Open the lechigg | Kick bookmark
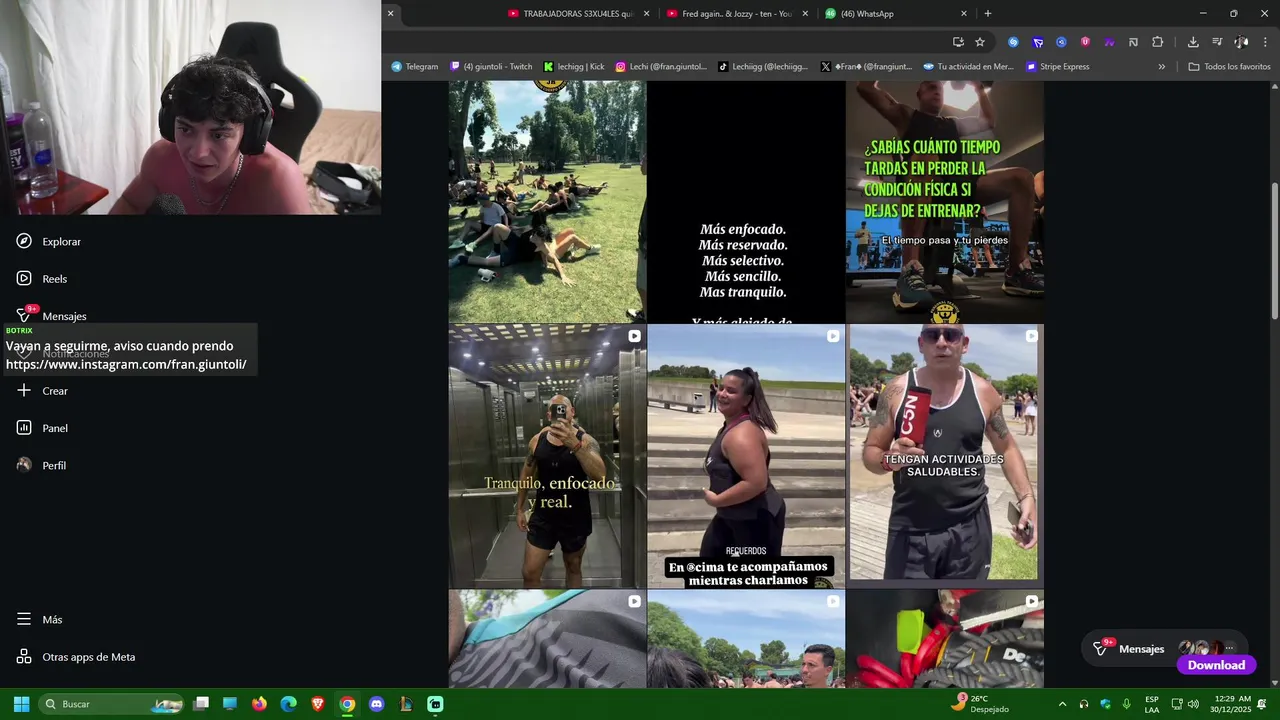1280x720 pixels. pos(574,67)
